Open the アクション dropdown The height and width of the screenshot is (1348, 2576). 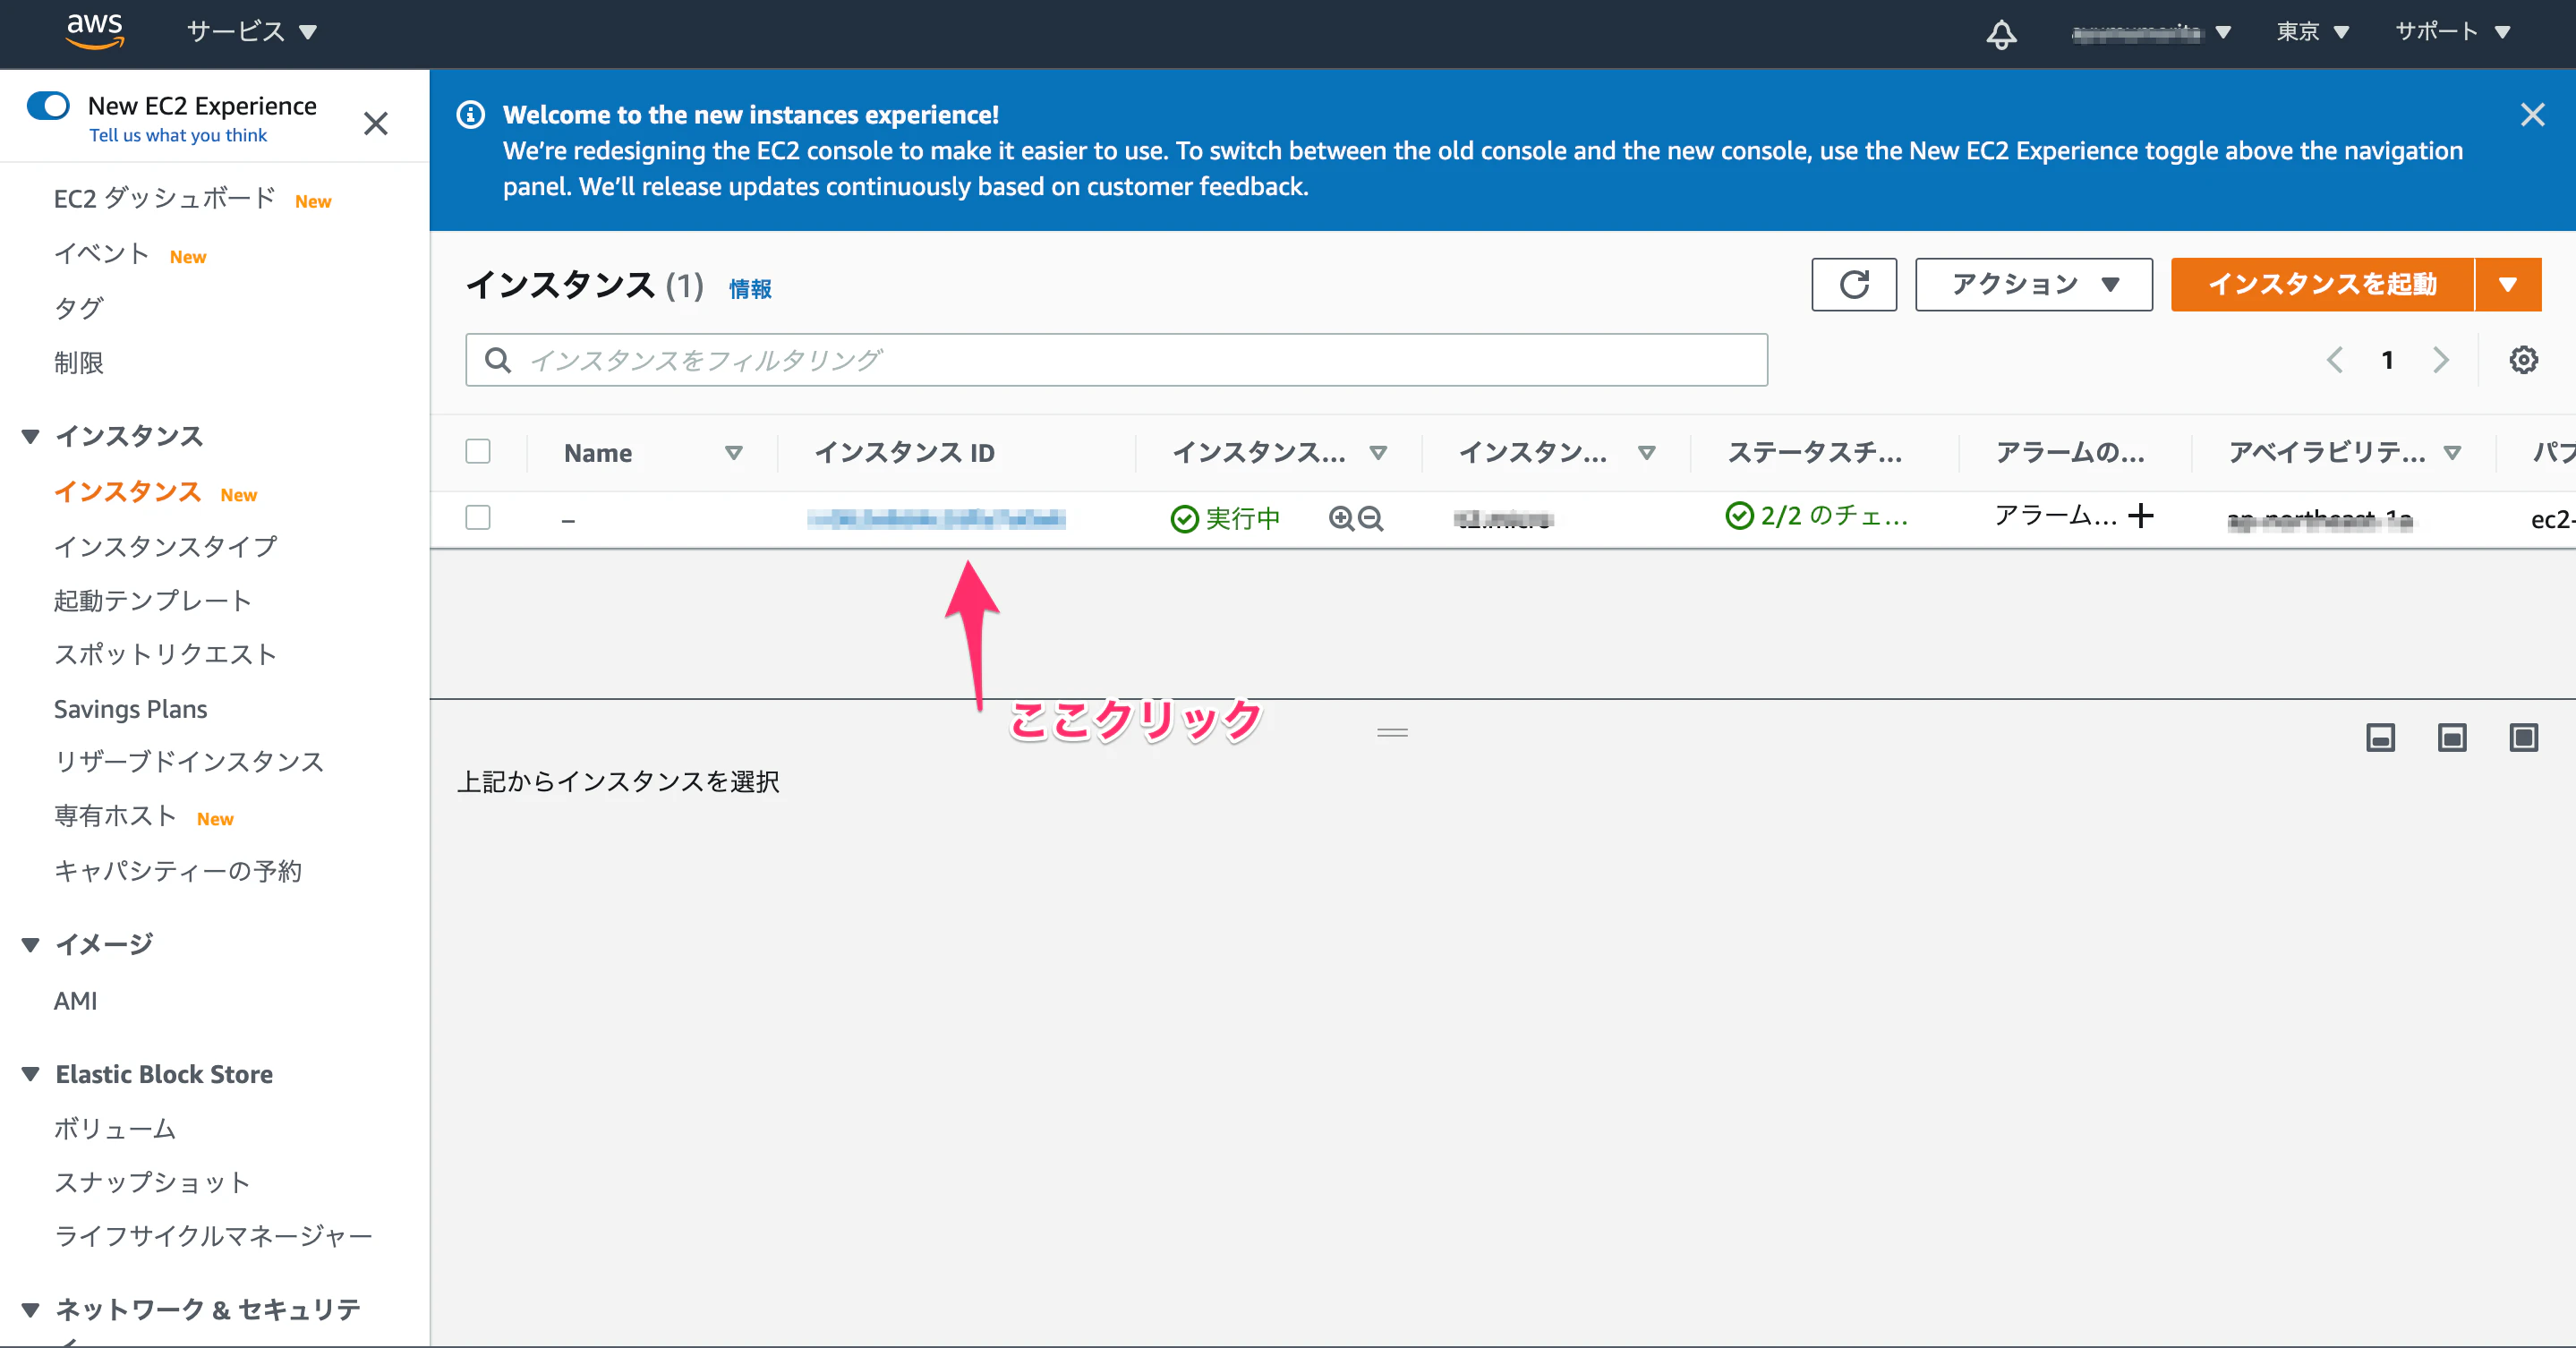2034,285
